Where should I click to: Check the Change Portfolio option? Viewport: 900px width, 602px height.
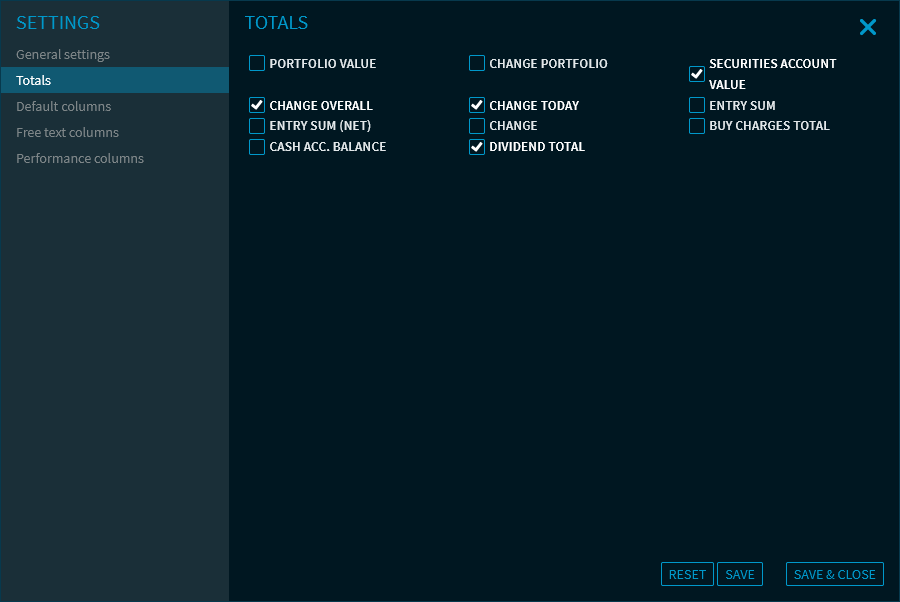tap(477, 64)
